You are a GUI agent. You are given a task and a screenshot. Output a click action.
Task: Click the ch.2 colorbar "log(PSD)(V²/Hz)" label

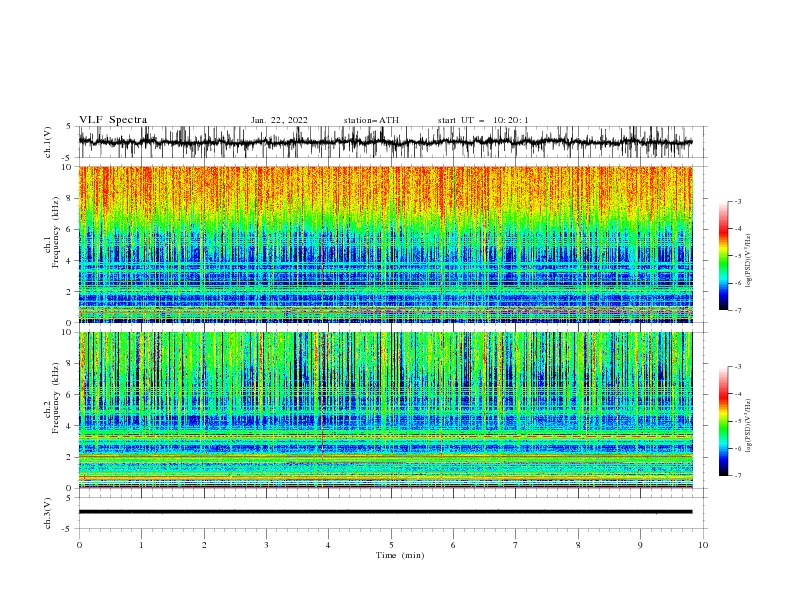click(x=749, y=426)
